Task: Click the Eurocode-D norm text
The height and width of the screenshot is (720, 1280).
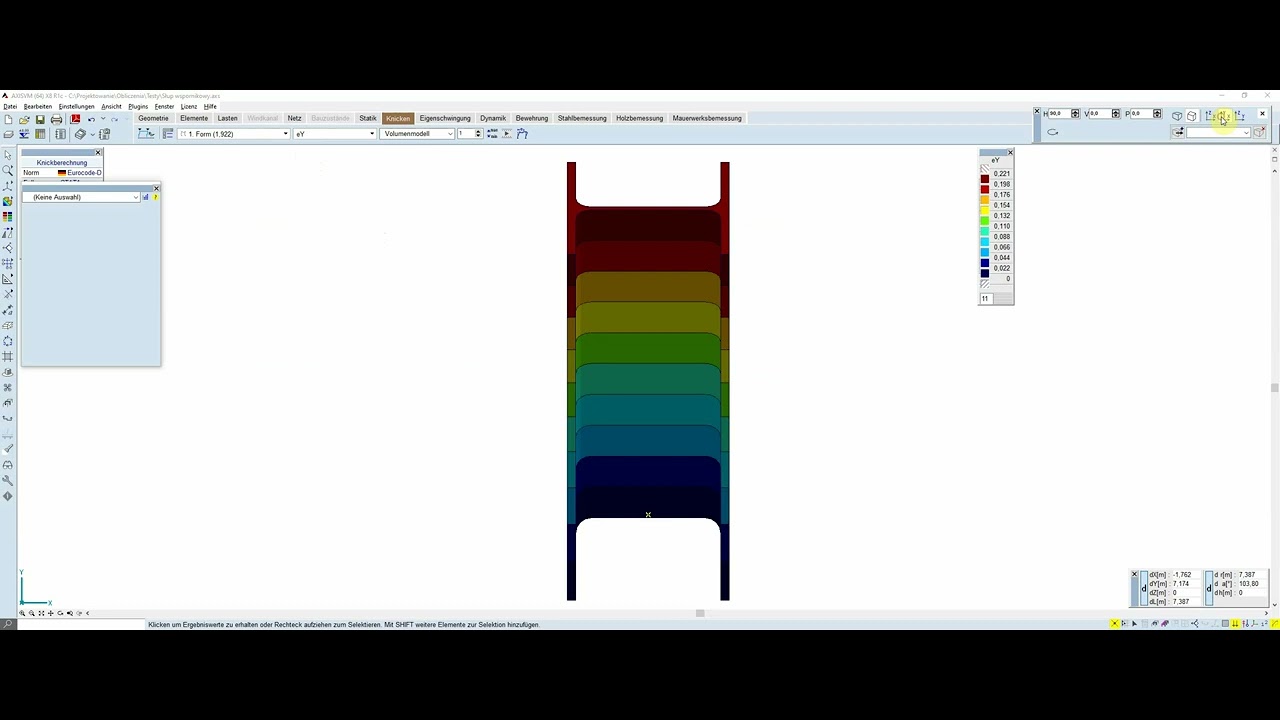Action: pyautogui.click(x=85, y=173)
